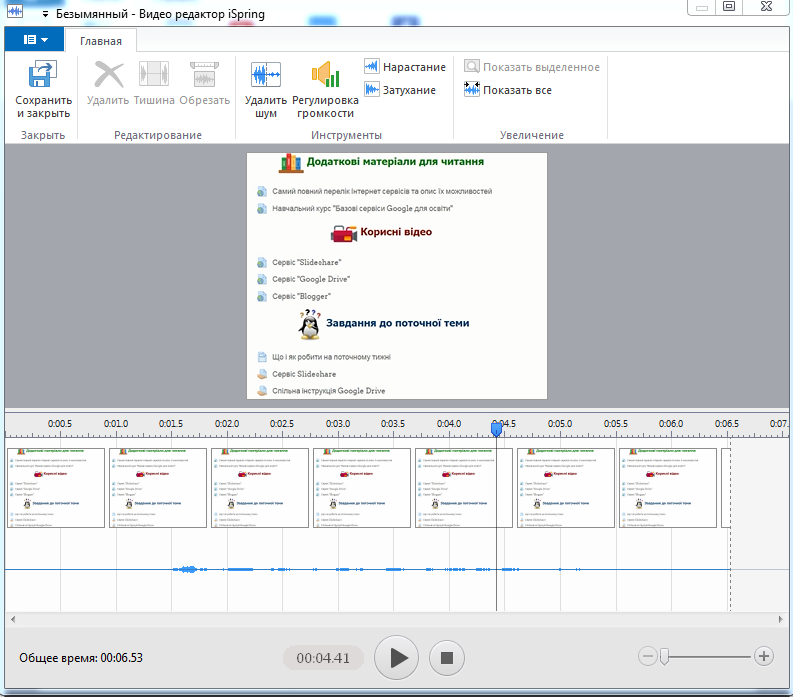Image resolution: width=793 pixels, height=697 pixels.
Task: Click the current time field 00:04.41
Action: tap(323, 658)
